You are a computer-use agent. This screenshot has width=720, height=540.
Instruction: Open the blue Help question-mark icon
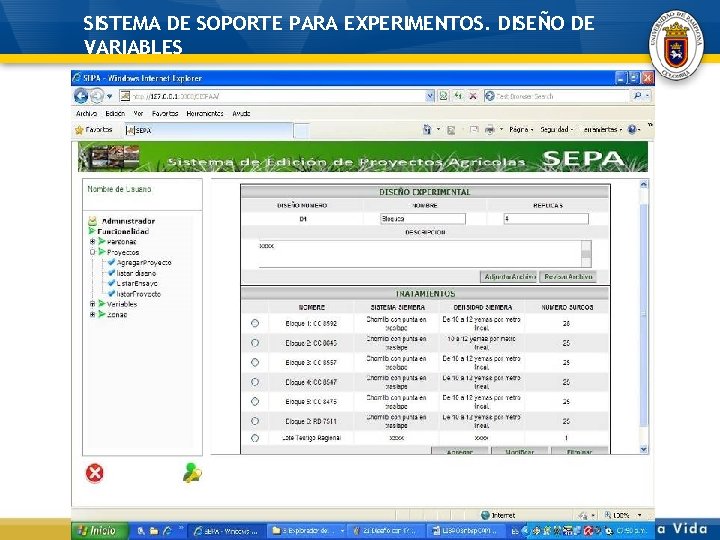(632, 130)
